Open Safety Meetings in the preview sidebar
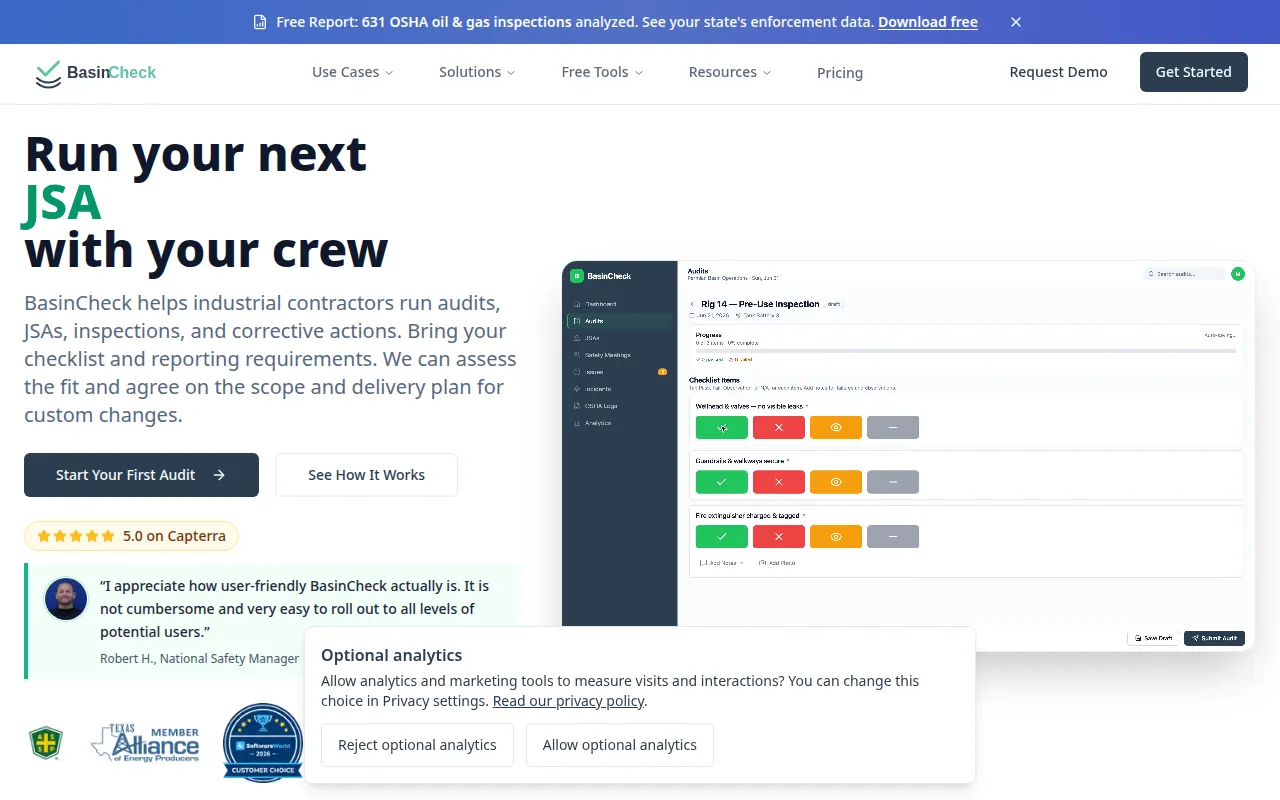 tap(619, 355)
